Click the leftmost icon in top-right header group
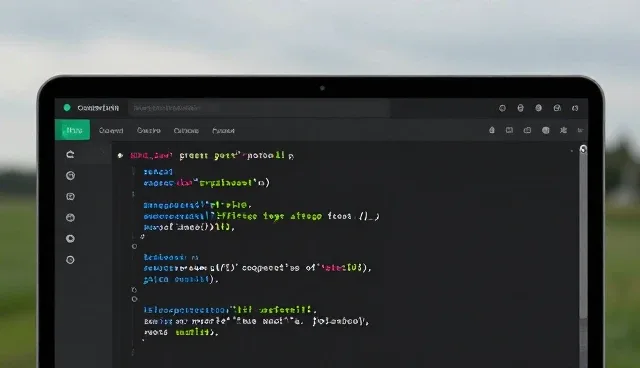This screenshot has width=640, height=368. pyautogui.click(x=502, y=108)
